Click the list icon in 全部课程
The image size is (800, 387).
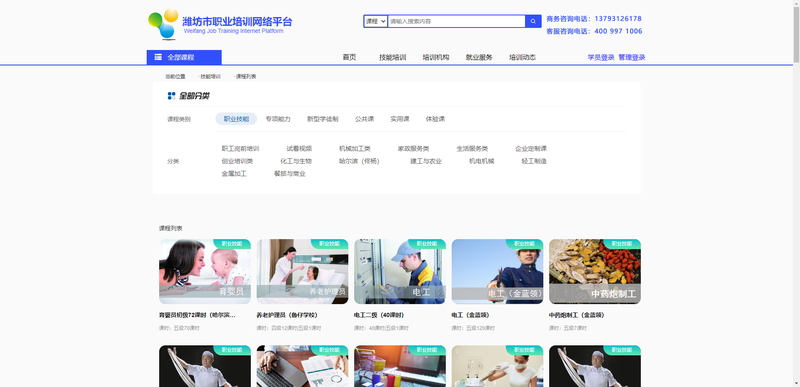click(x=159, y=57)
